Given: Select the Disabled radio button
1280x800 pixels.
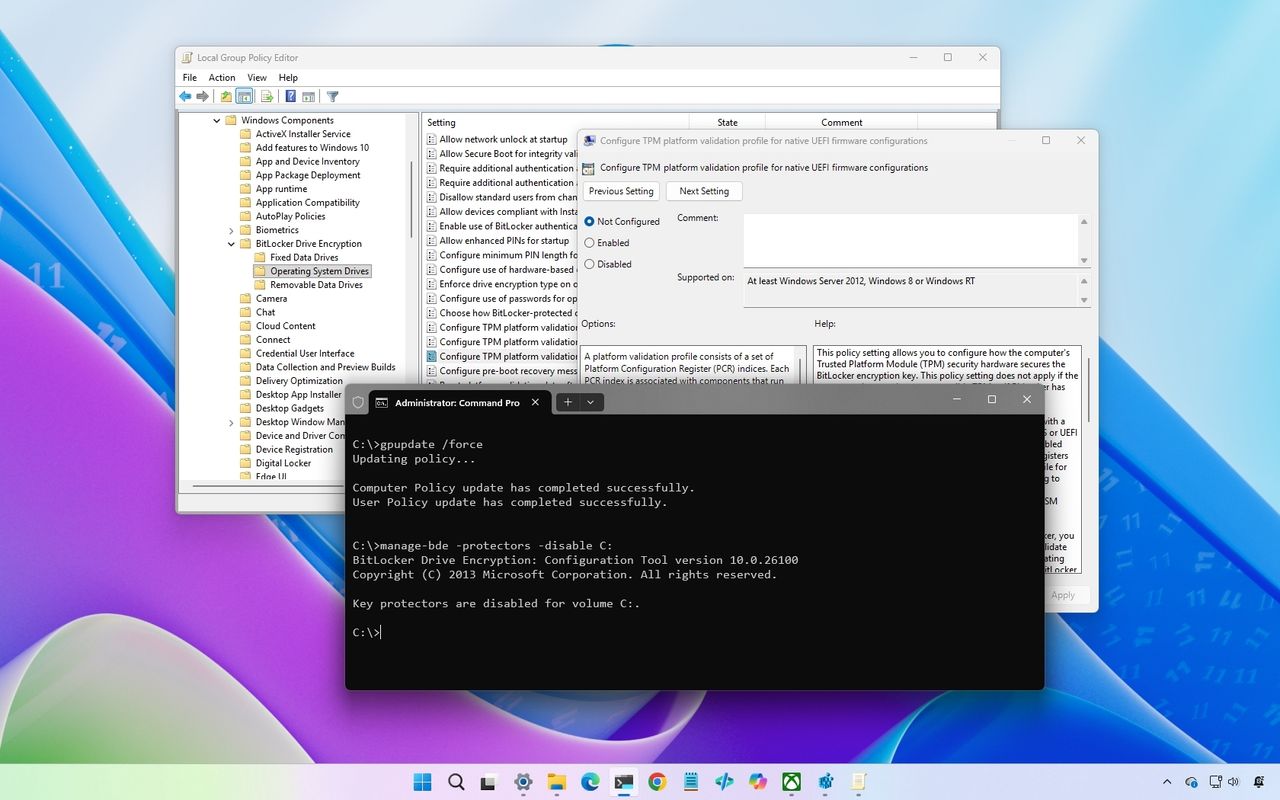Looking at the screenshot, I should (589, 264).
